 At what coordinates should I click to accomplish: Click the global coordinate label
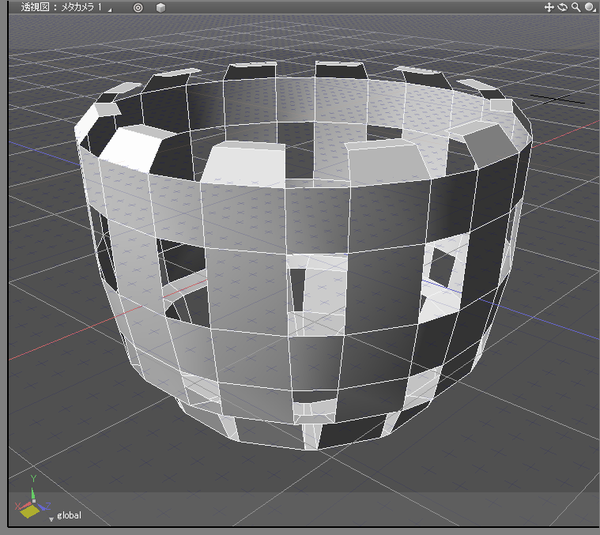tap(69, 516)
